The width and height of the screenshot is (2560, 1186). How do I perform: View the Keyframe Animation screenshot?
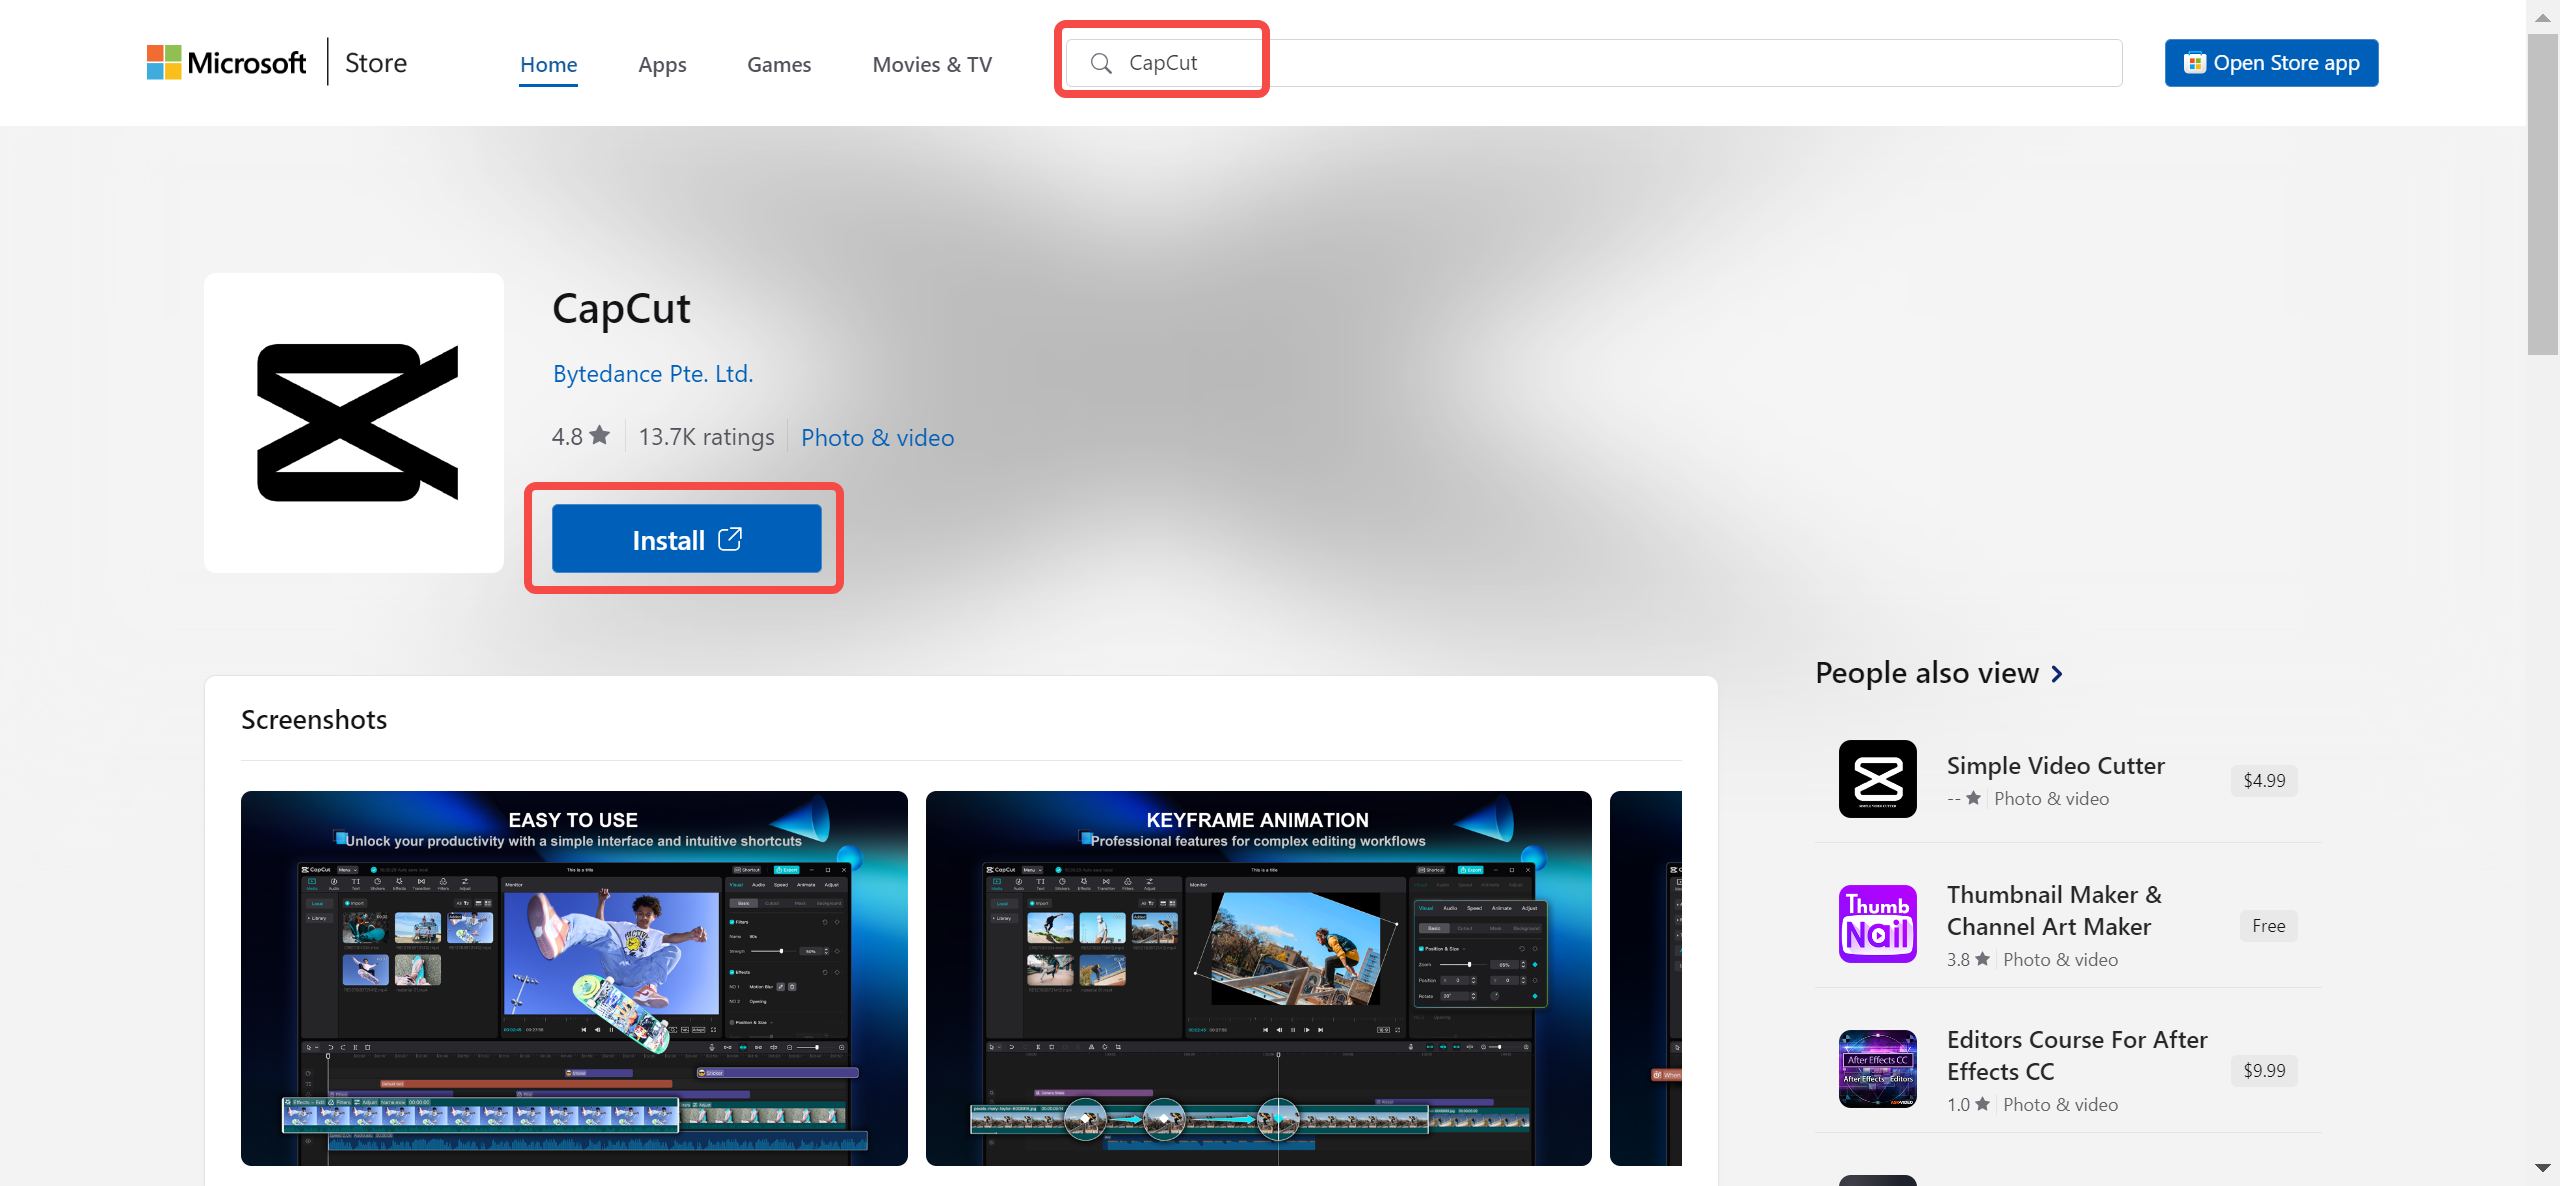(1258, 978)
